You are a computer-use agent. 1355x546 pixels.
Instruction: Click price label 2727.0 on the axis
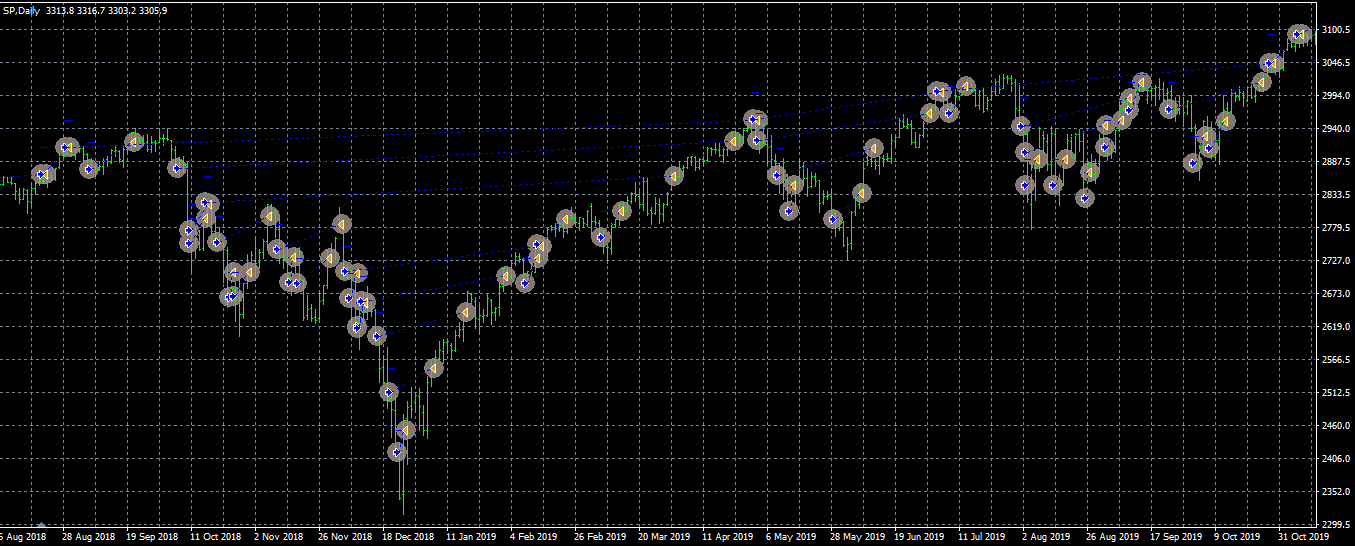(1337, 261)
